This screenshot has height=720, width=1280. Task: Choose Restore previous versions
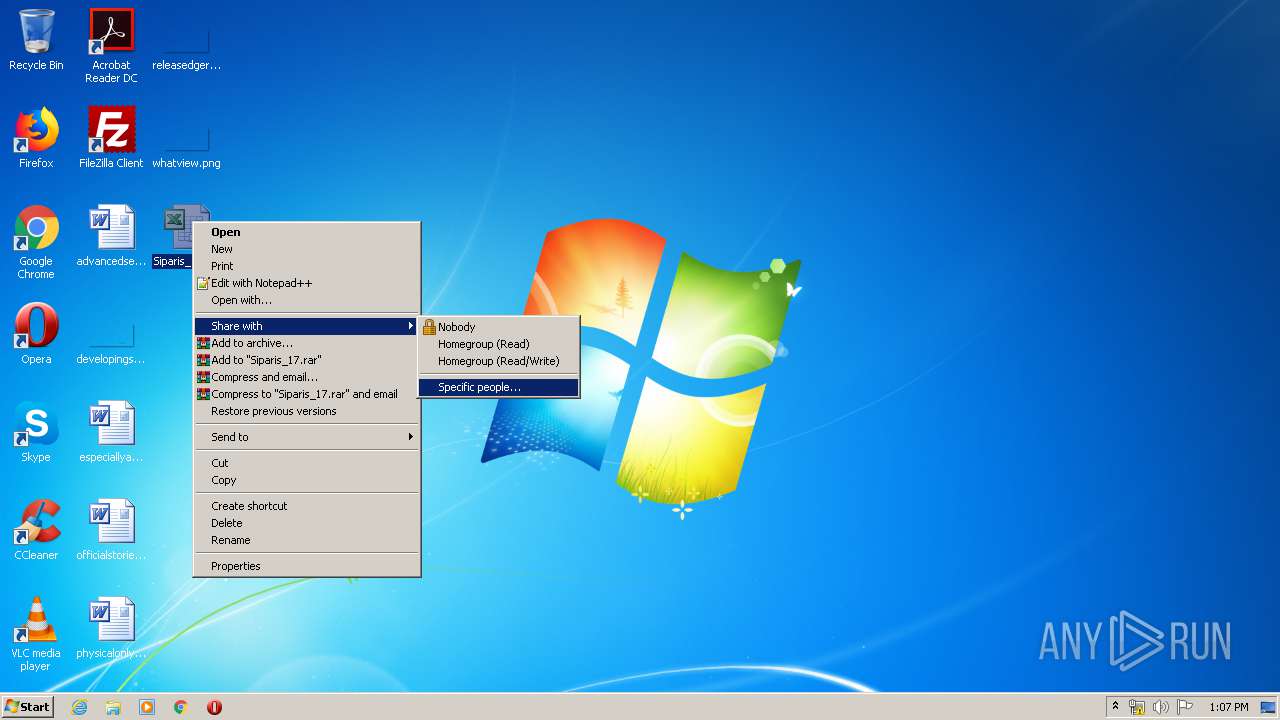[307, 411]
